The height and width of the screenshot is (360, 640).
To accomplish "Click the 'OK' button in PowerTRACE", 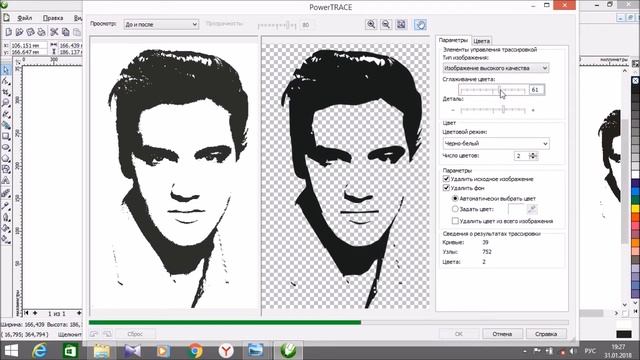I will pos(458,334).
